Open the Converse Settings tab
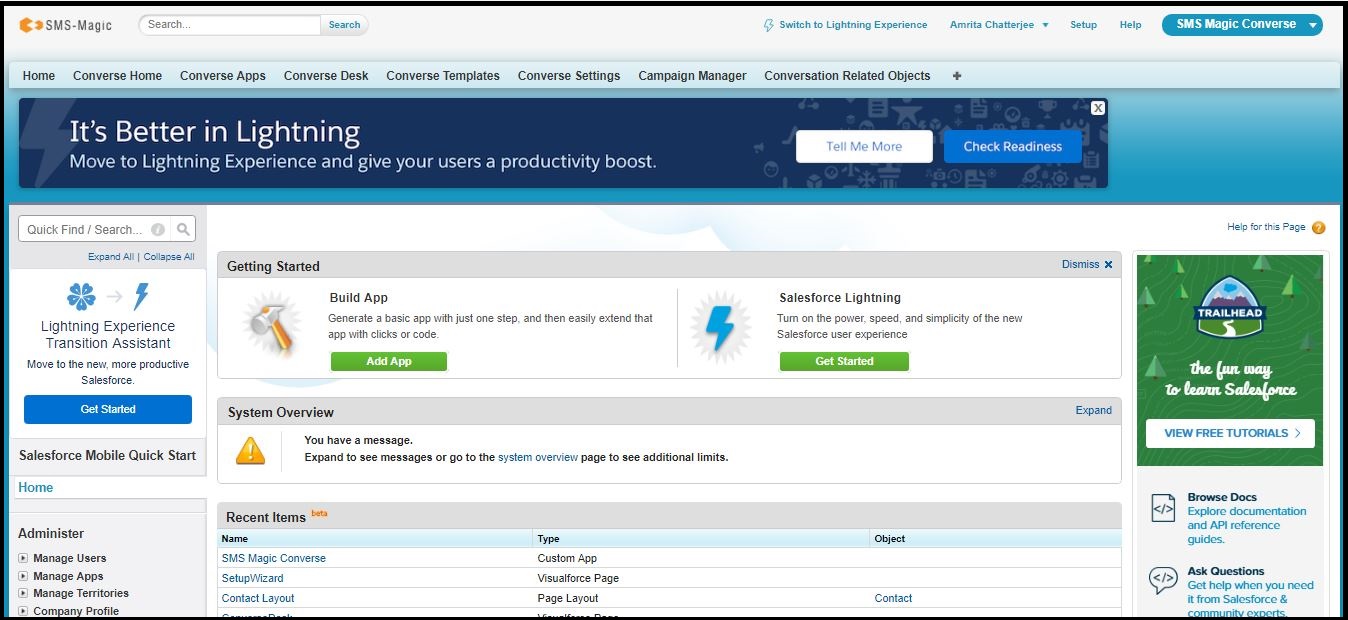 coord(569,76)
